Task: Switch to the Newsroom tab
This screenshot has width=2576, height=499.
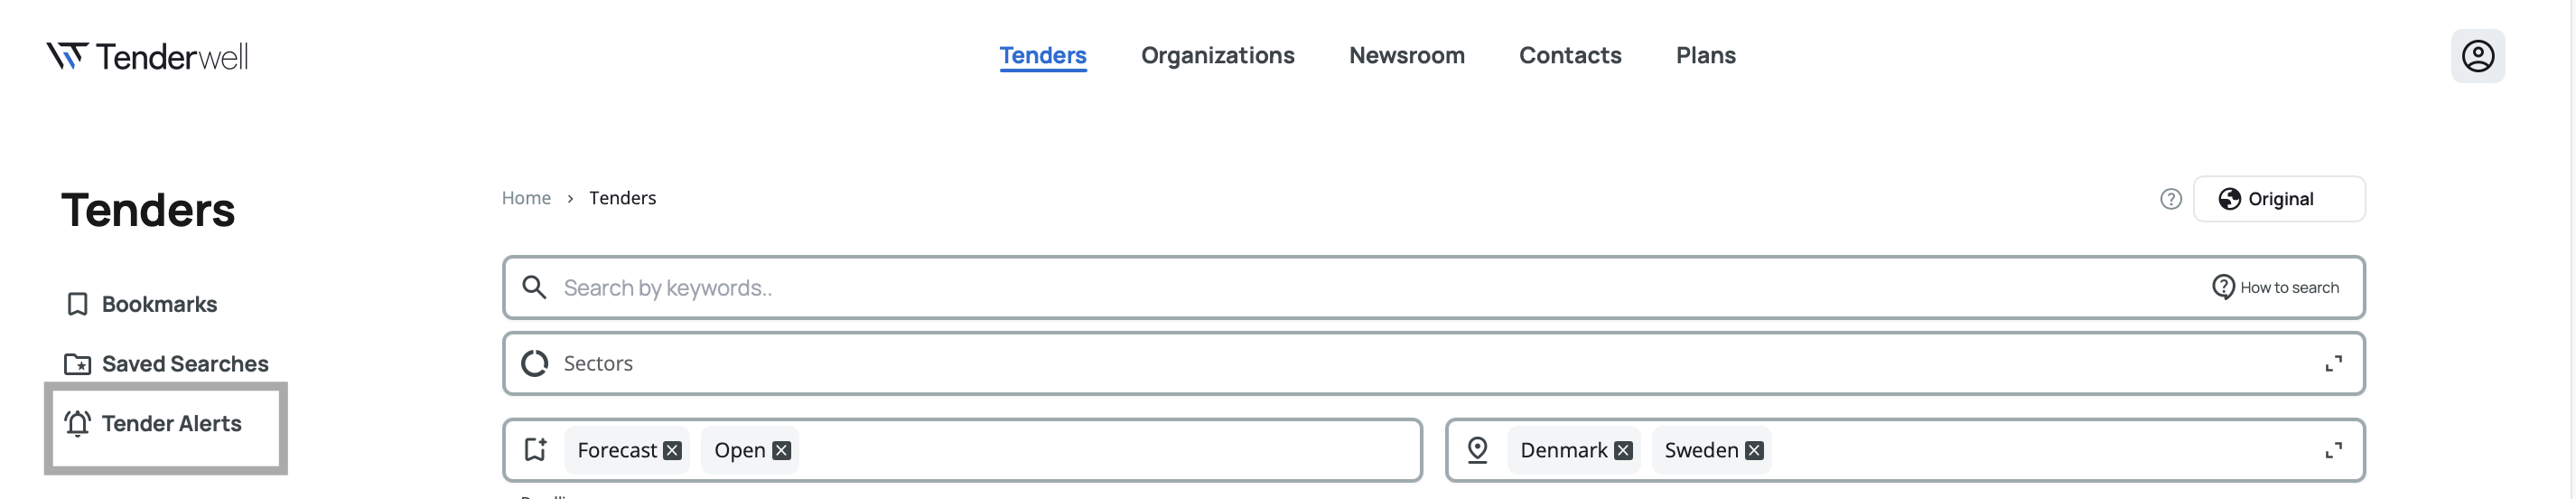Action: tap(1406, 56)
